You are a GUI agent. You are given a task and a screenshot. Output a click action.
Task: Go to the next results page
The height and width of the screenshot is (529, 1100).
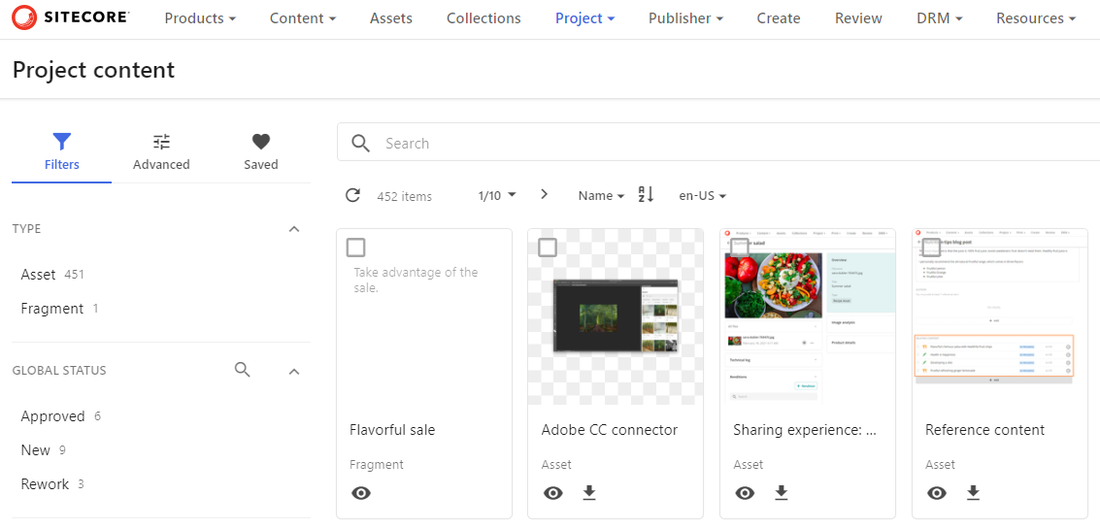pyautogui.click(x=544, y=194)
